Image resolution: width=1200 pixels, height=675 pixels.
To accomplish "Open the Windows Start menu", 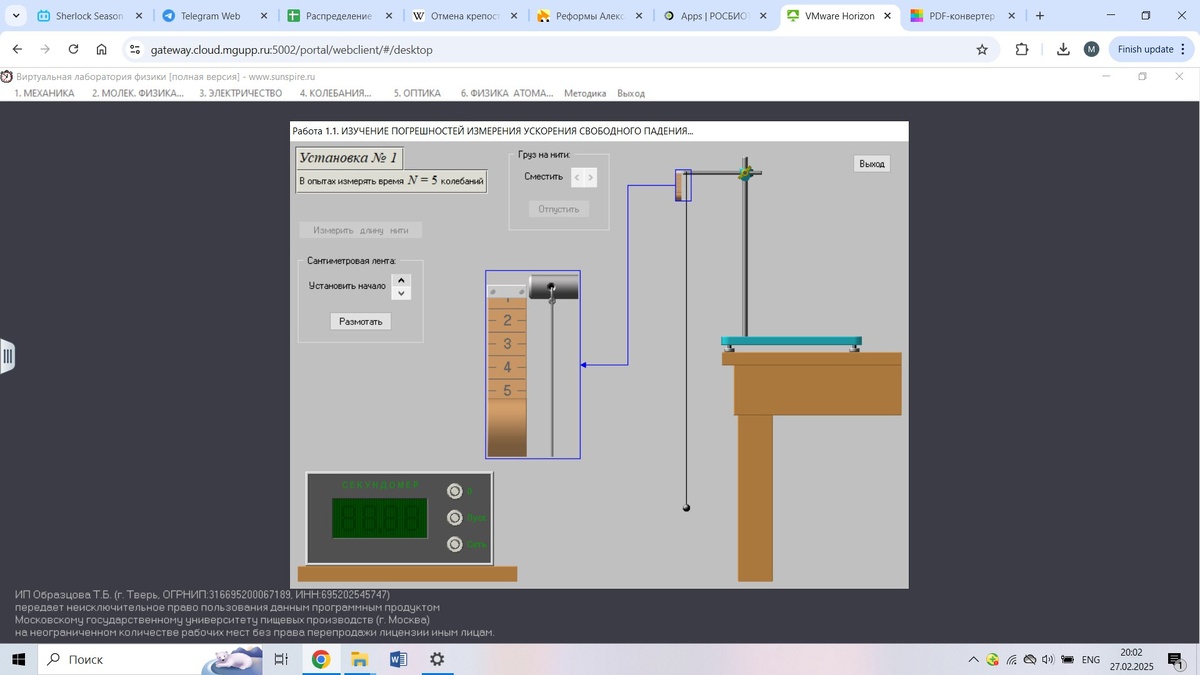I will (x=18, y=659).
